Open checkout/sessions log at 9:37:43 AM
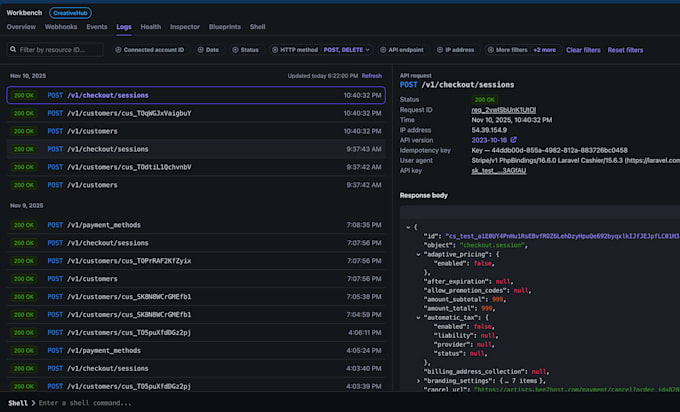 pos(196,149)
